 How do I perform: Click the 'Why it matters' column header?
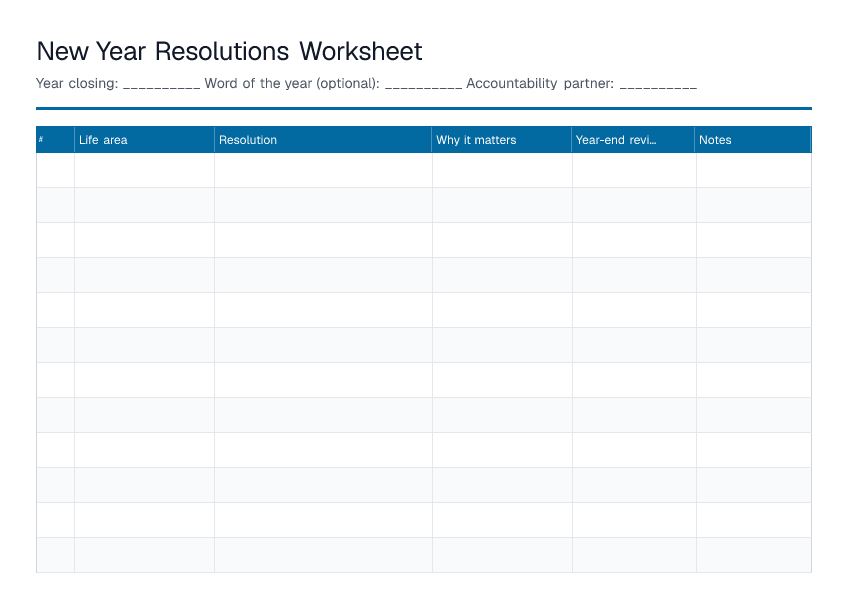pyautogui.click(x=502, y=140)
